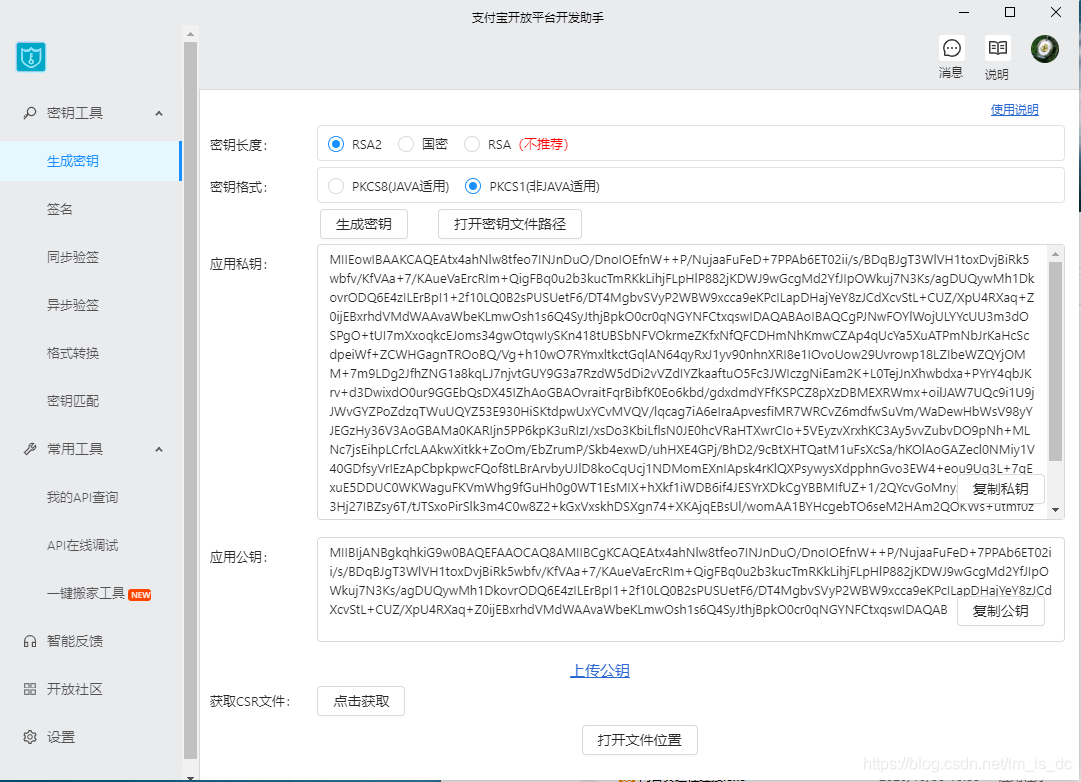
Task: Click the 密钥格式 label
Action: 239,187
